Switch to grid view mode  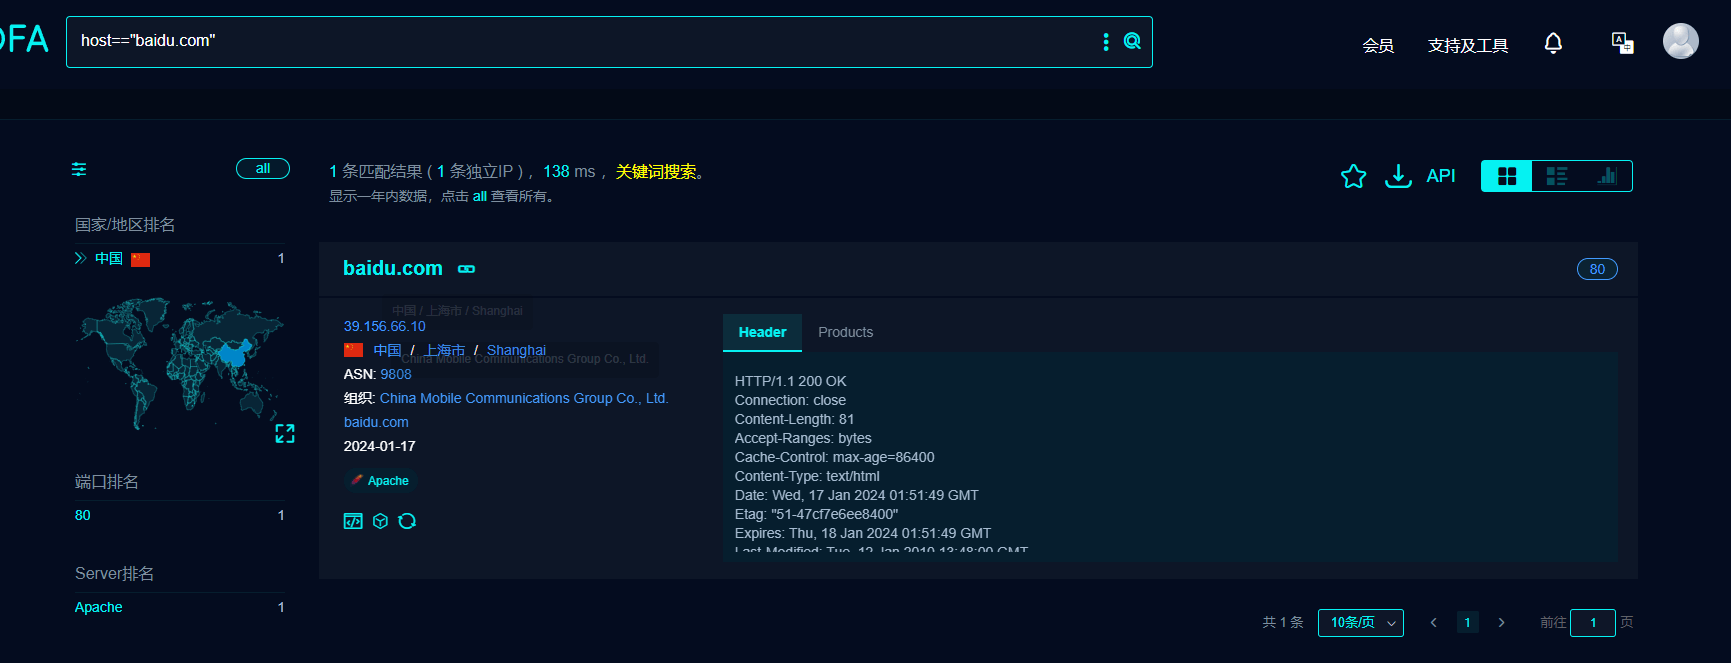1507,176
